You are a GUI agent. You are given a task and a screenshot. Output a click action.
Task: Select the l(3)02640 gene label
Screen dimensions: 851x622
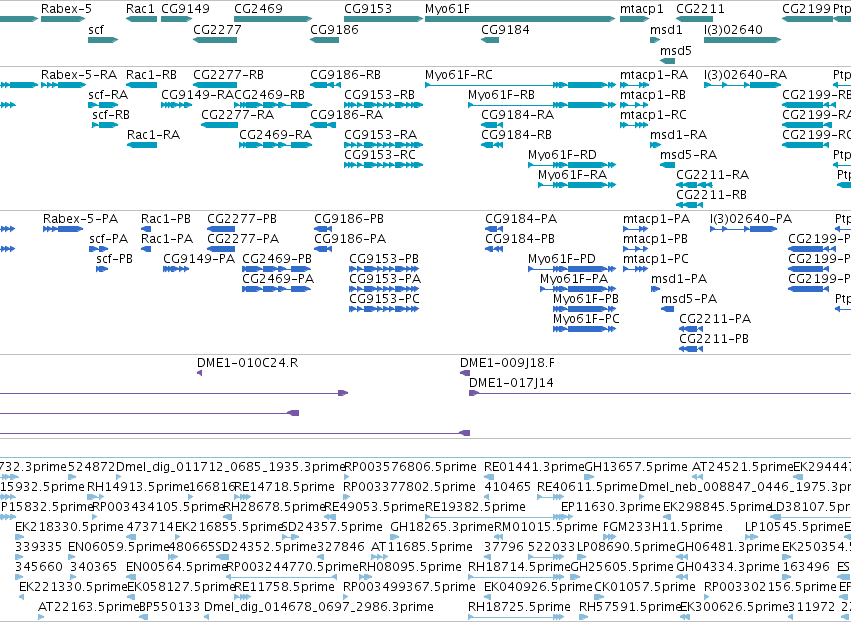point(733,30)
